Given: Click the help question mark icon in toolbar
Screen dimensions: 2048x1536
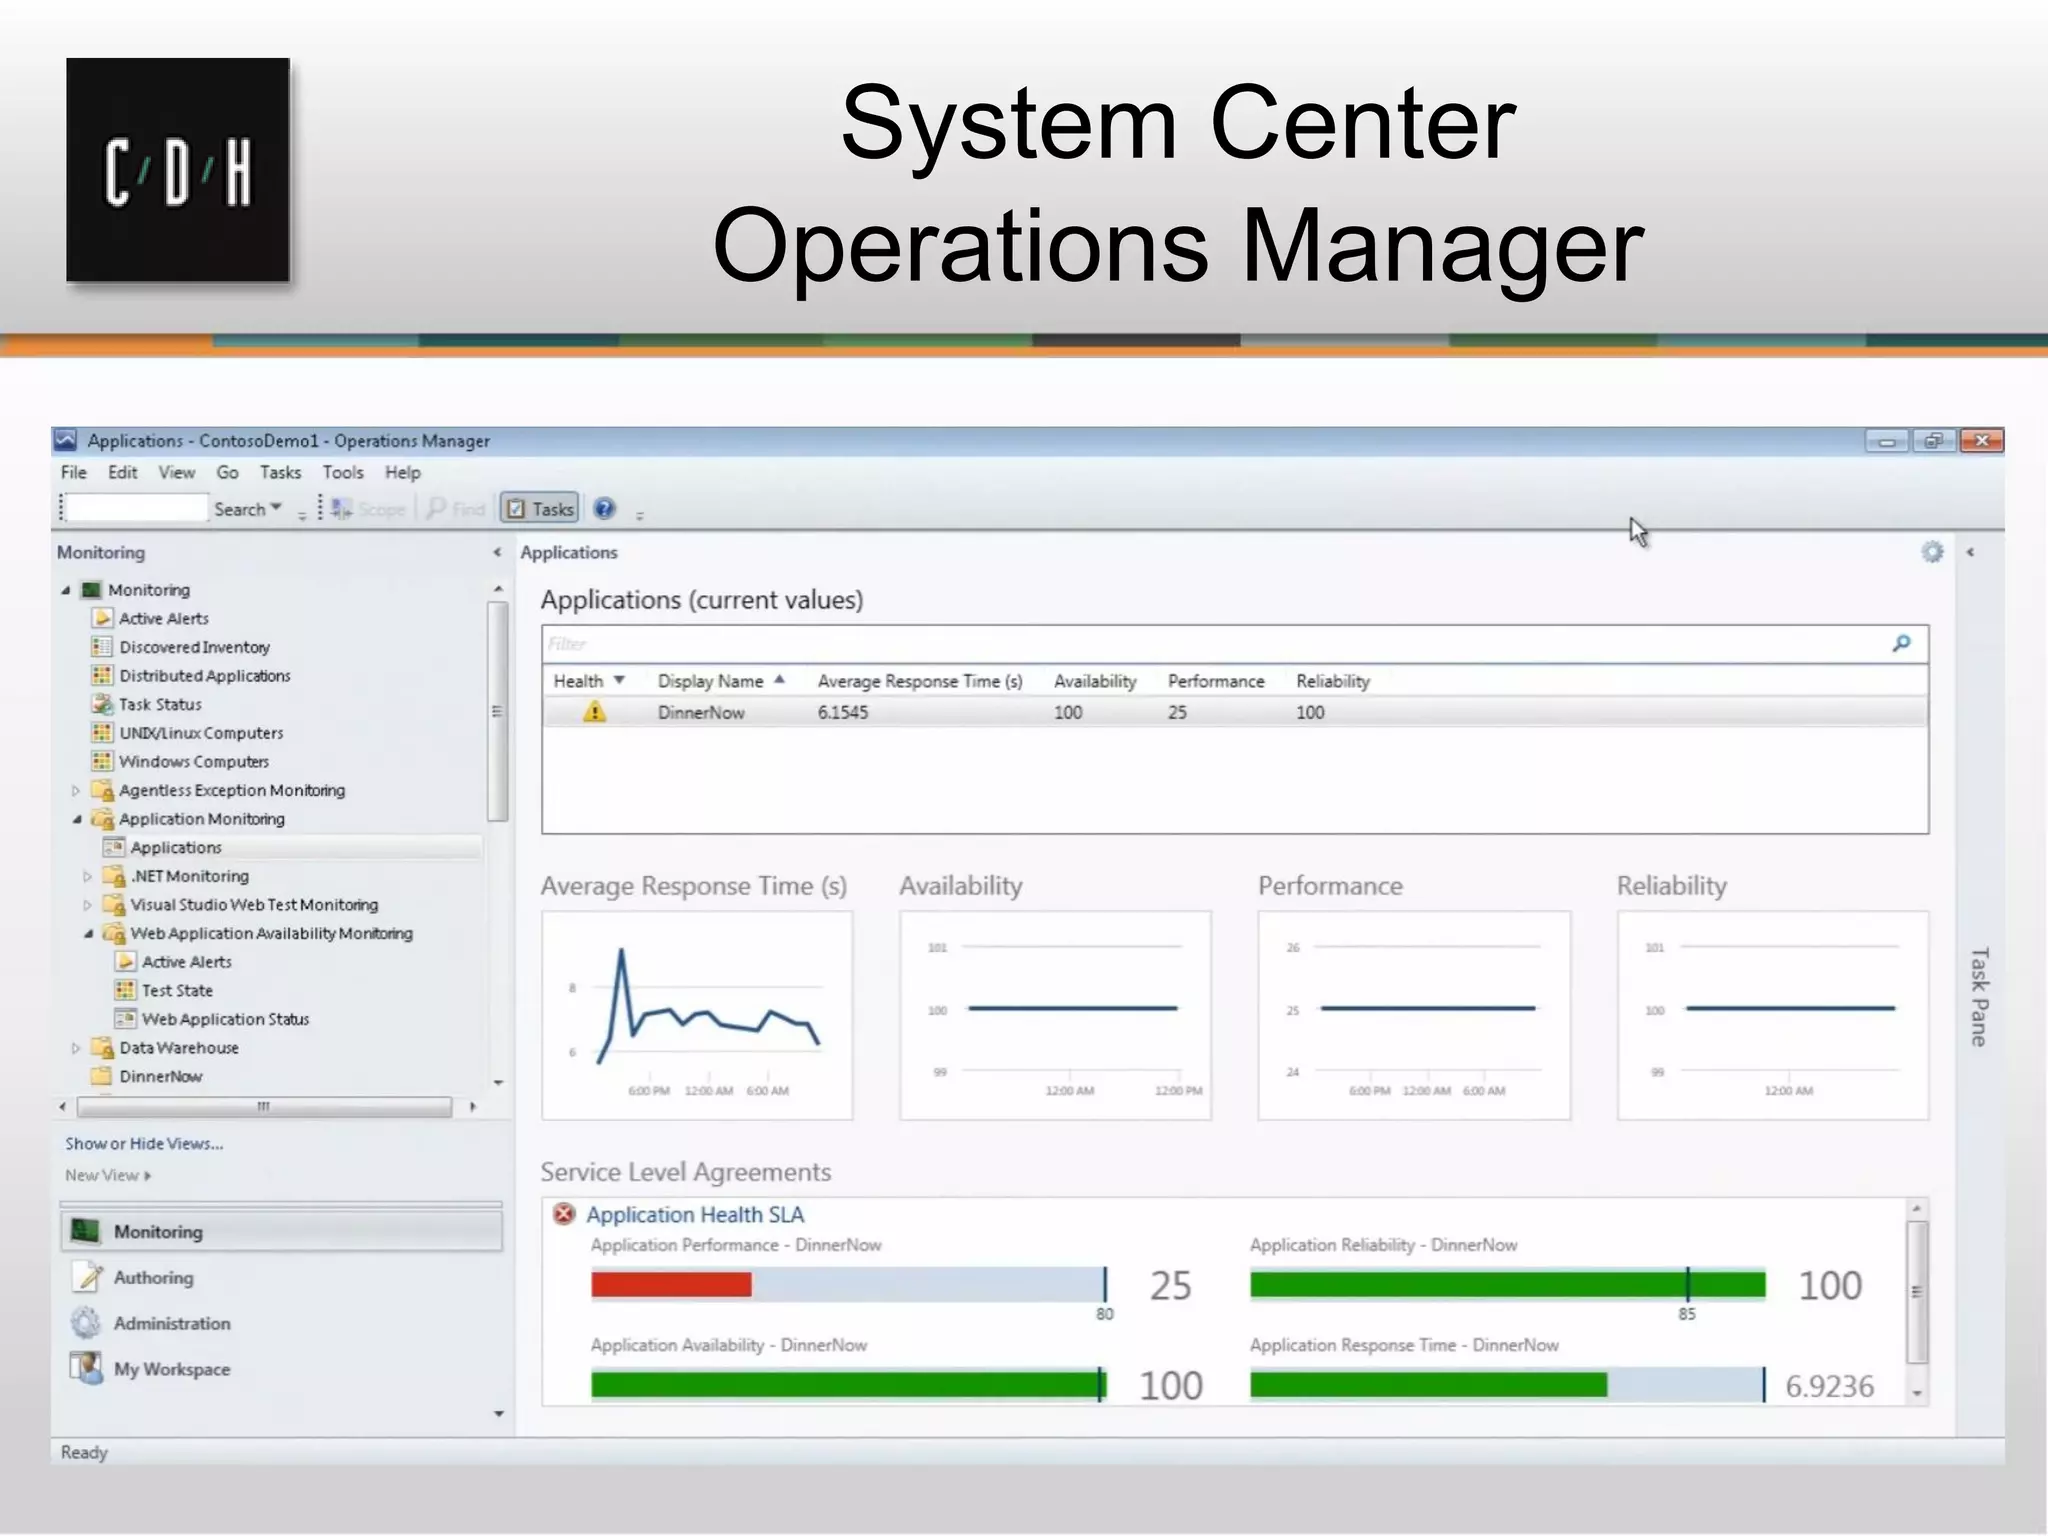Looking at the screenshot, I should 605,508.
